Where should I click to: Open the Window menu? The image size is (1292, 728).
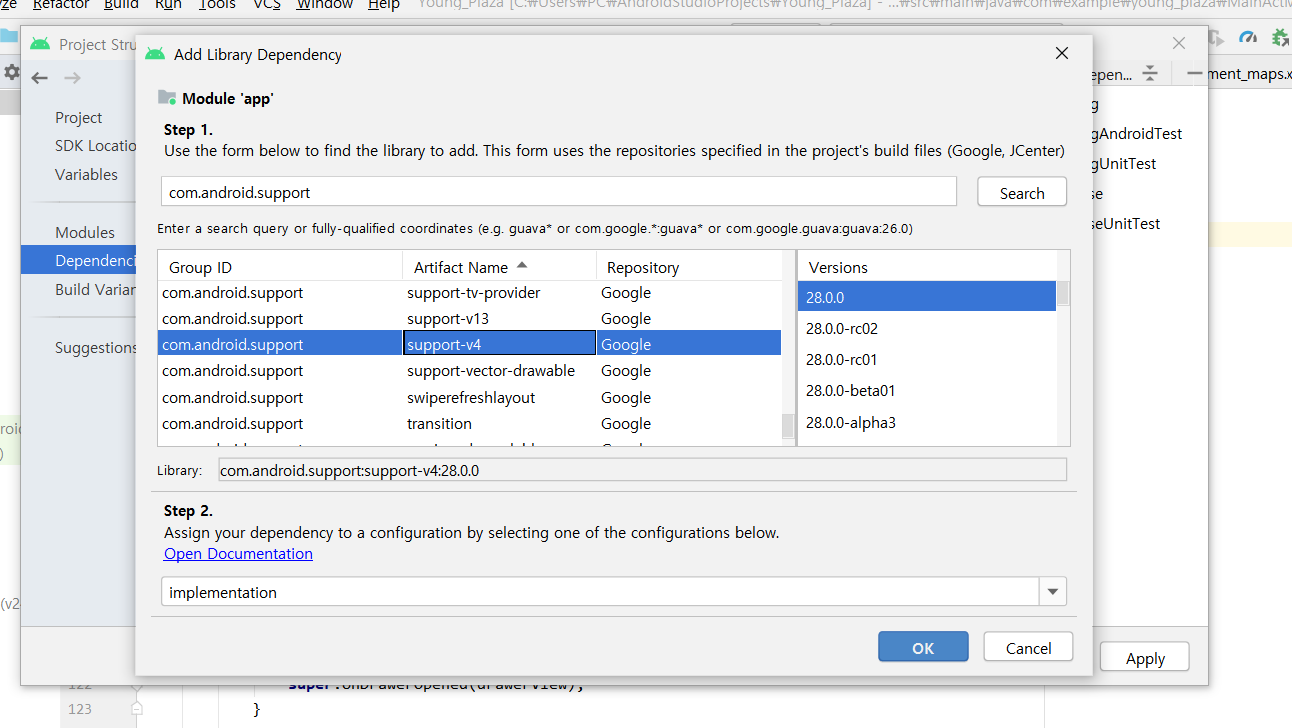click(325, 5)
